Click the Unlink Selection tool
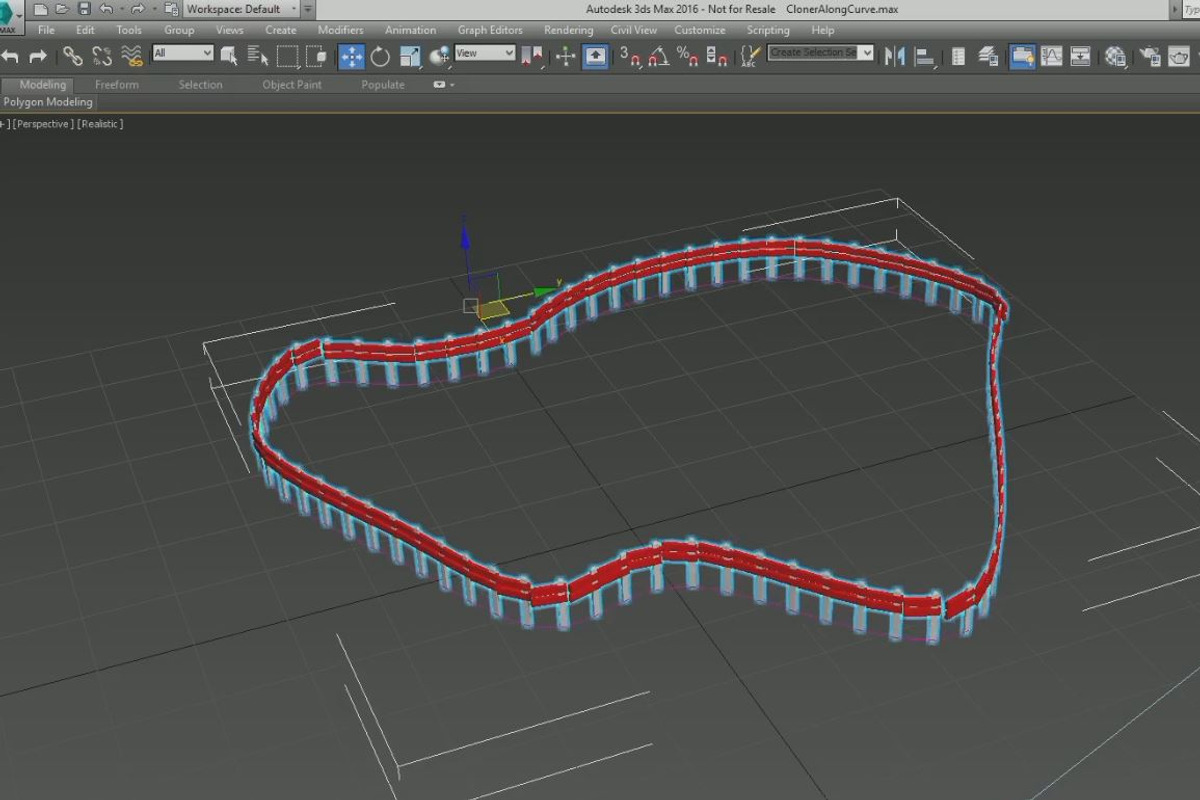 coord(101,56)
